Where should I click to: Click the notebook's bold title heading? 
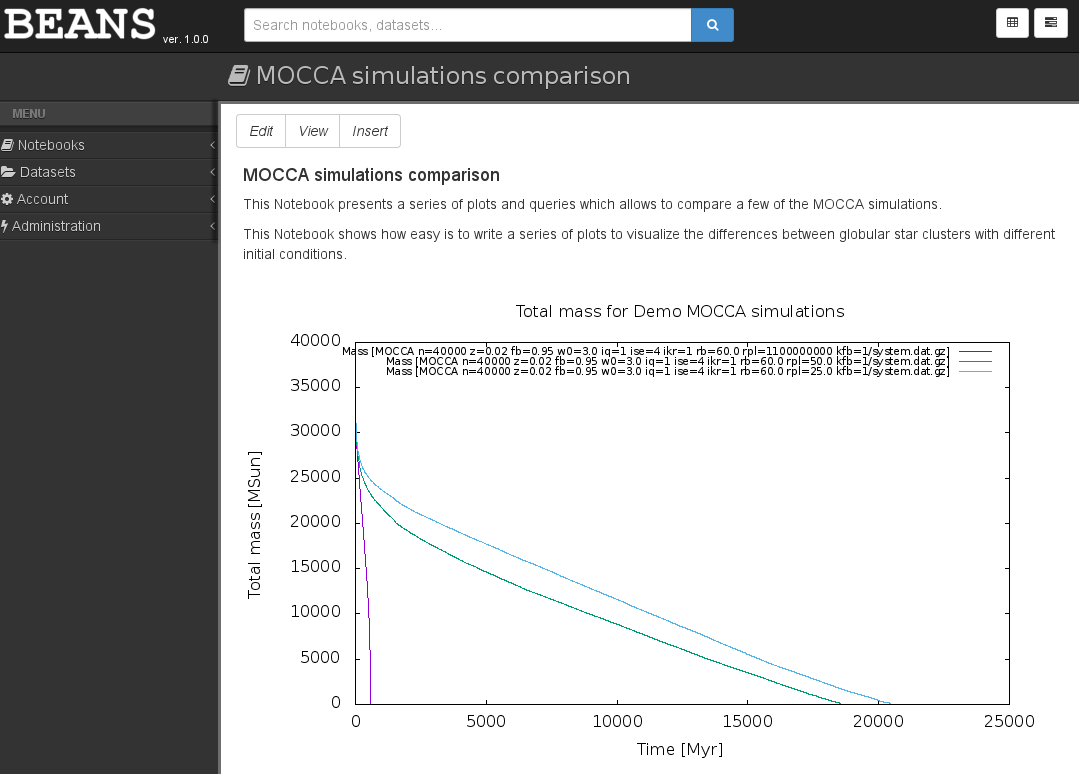point(371,175)
